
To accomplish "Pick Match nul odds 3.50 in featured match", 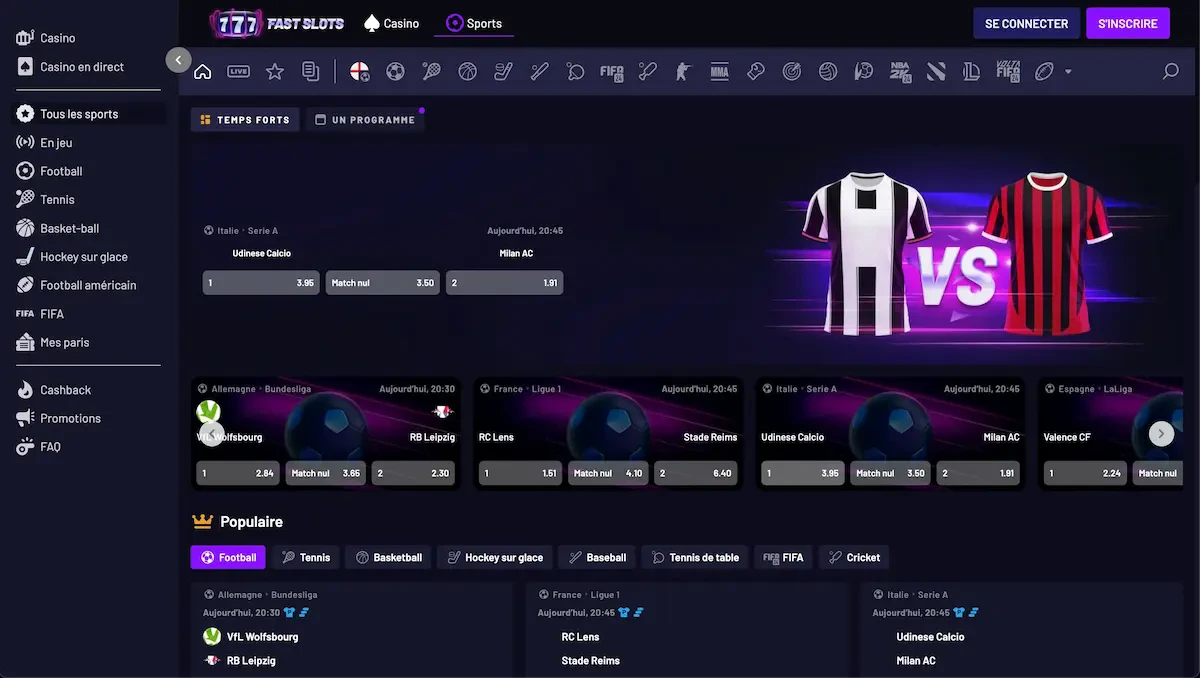I will click(383, 283).
